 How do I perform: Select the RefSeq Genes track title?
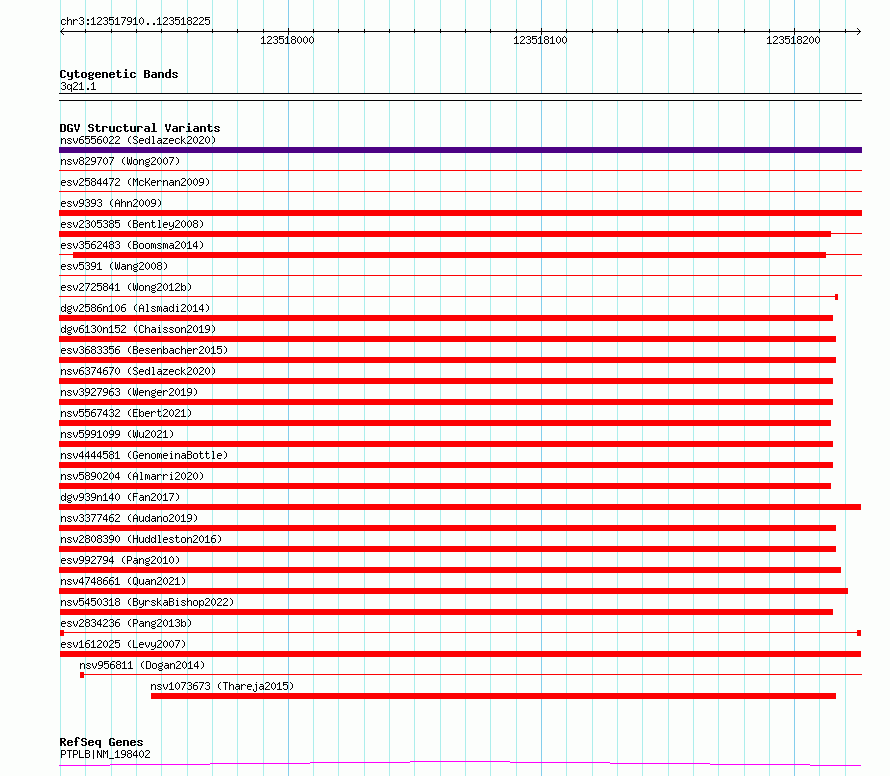(x=102, y=742)
